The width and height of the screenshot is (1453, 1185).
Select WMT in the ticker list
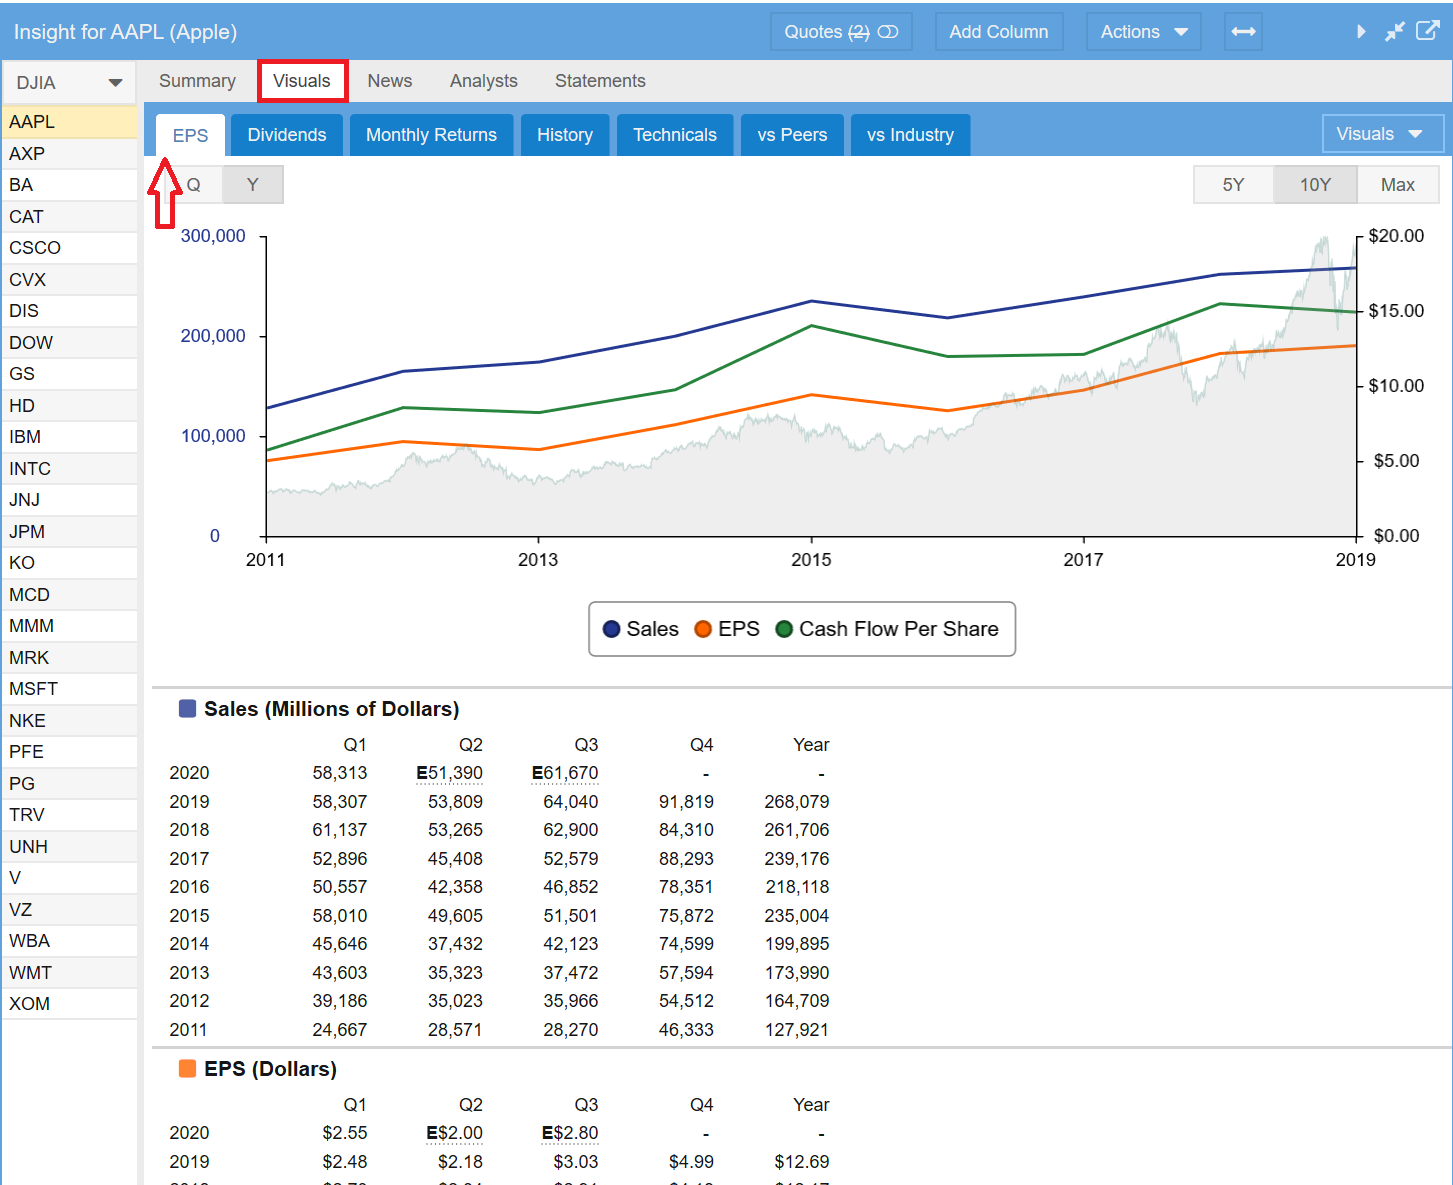69,973
